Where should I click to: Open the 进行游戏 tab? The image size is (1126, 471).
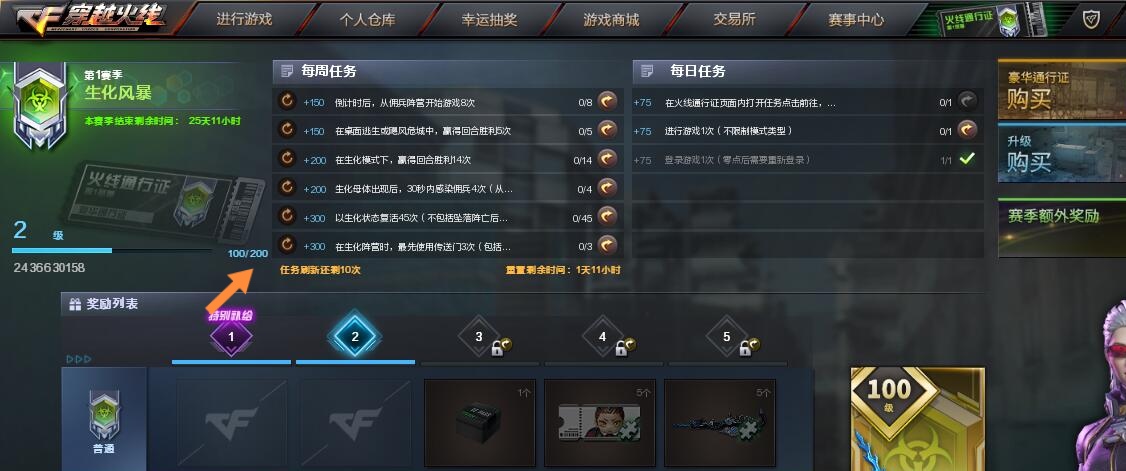[244, 19]
